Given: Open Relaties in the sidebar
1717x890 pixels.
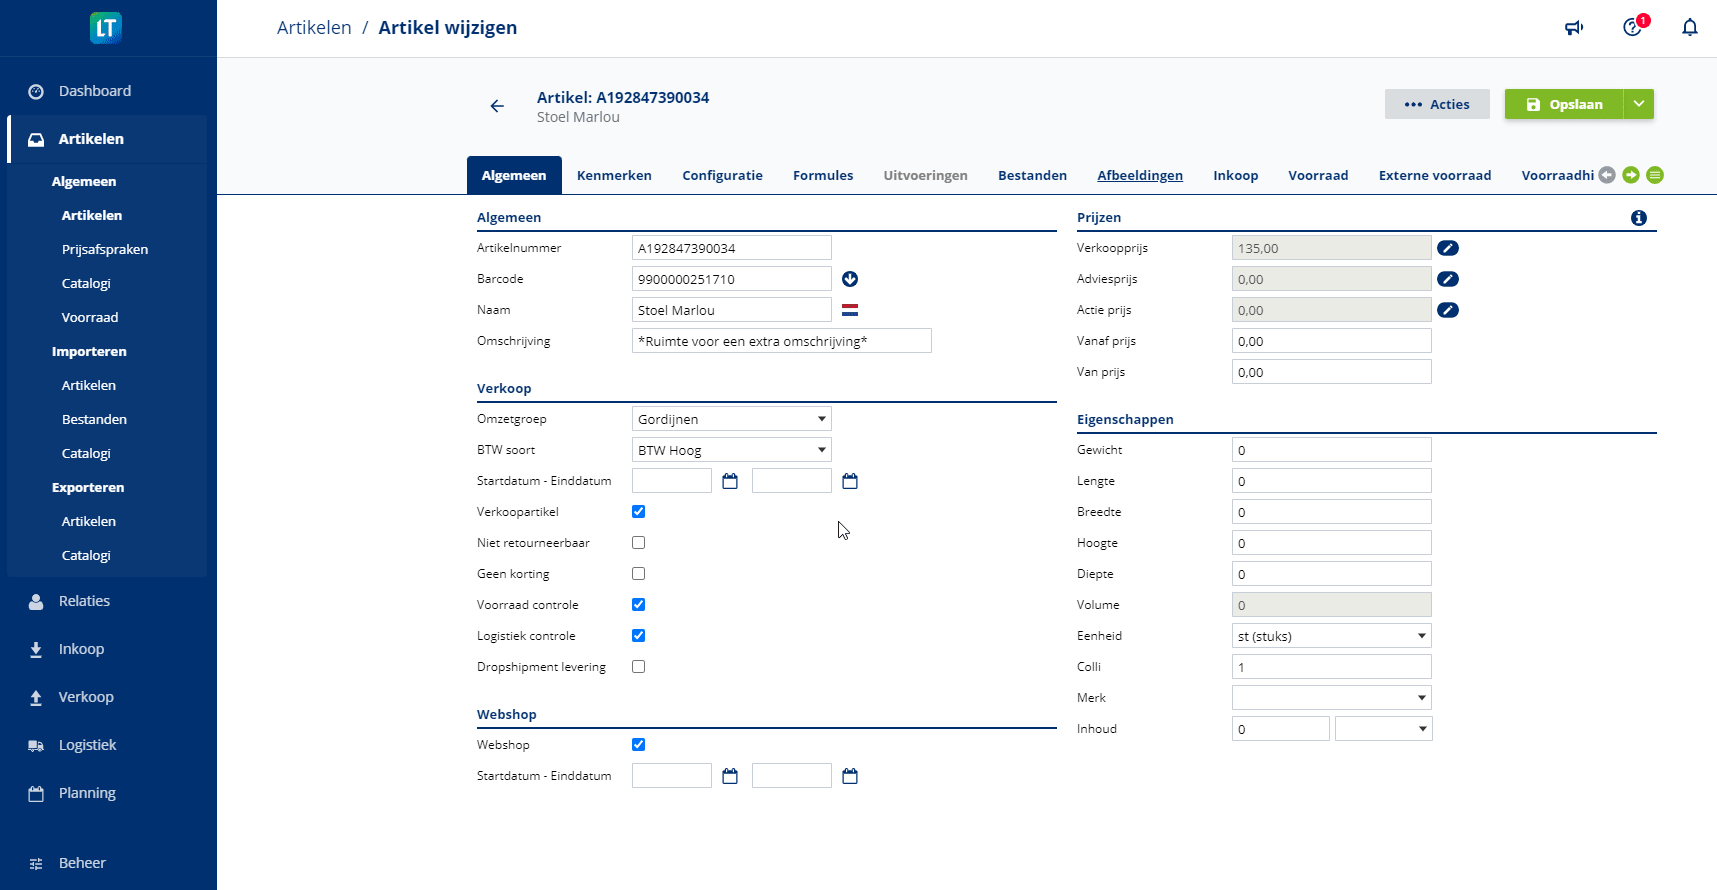Looking at the screenshot, I should (84, 601).
